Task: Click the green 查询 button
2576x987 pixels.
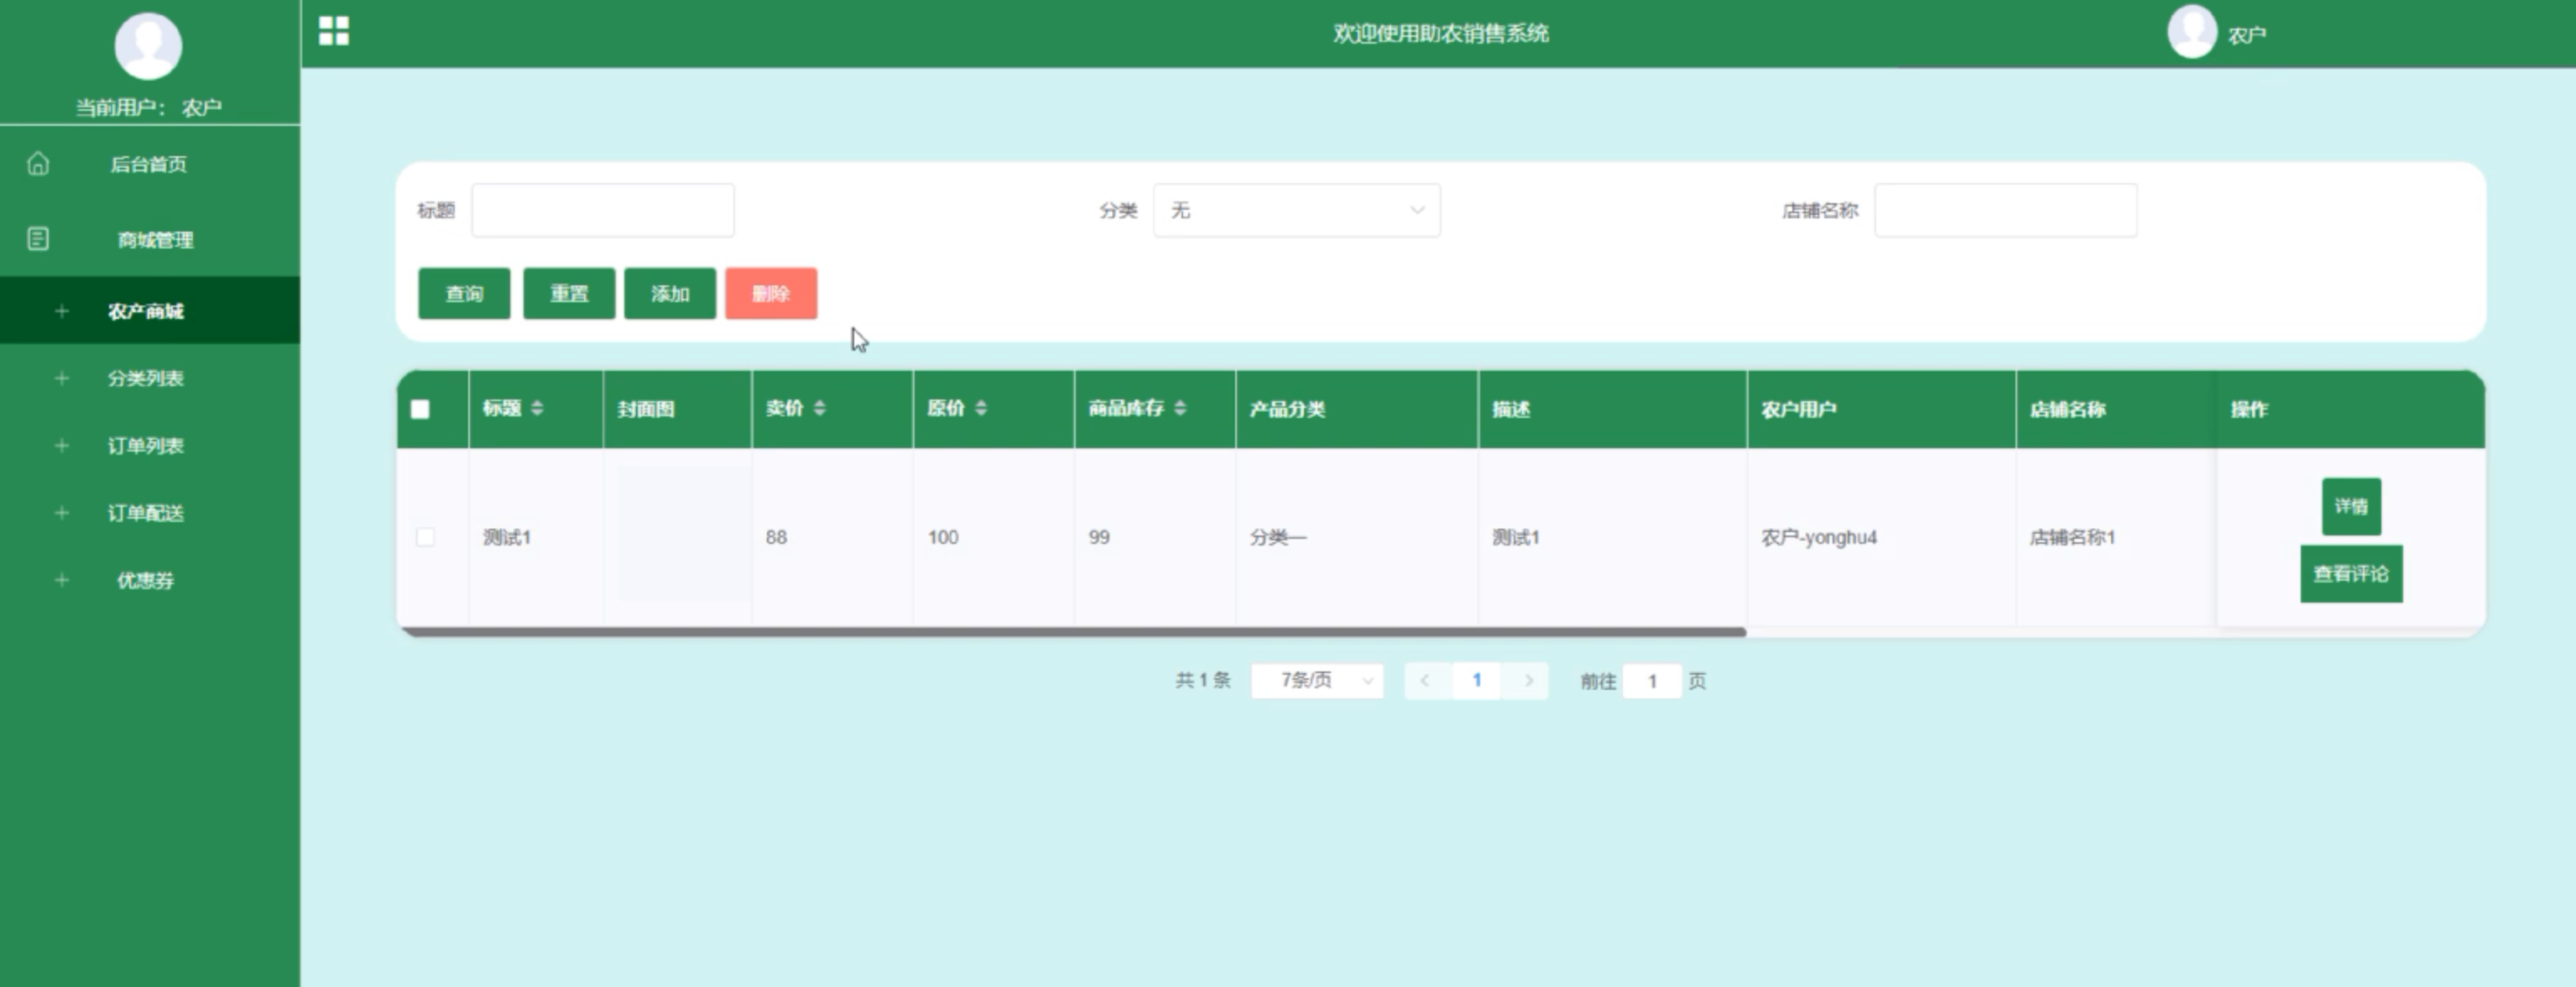Action: (464, 294)
